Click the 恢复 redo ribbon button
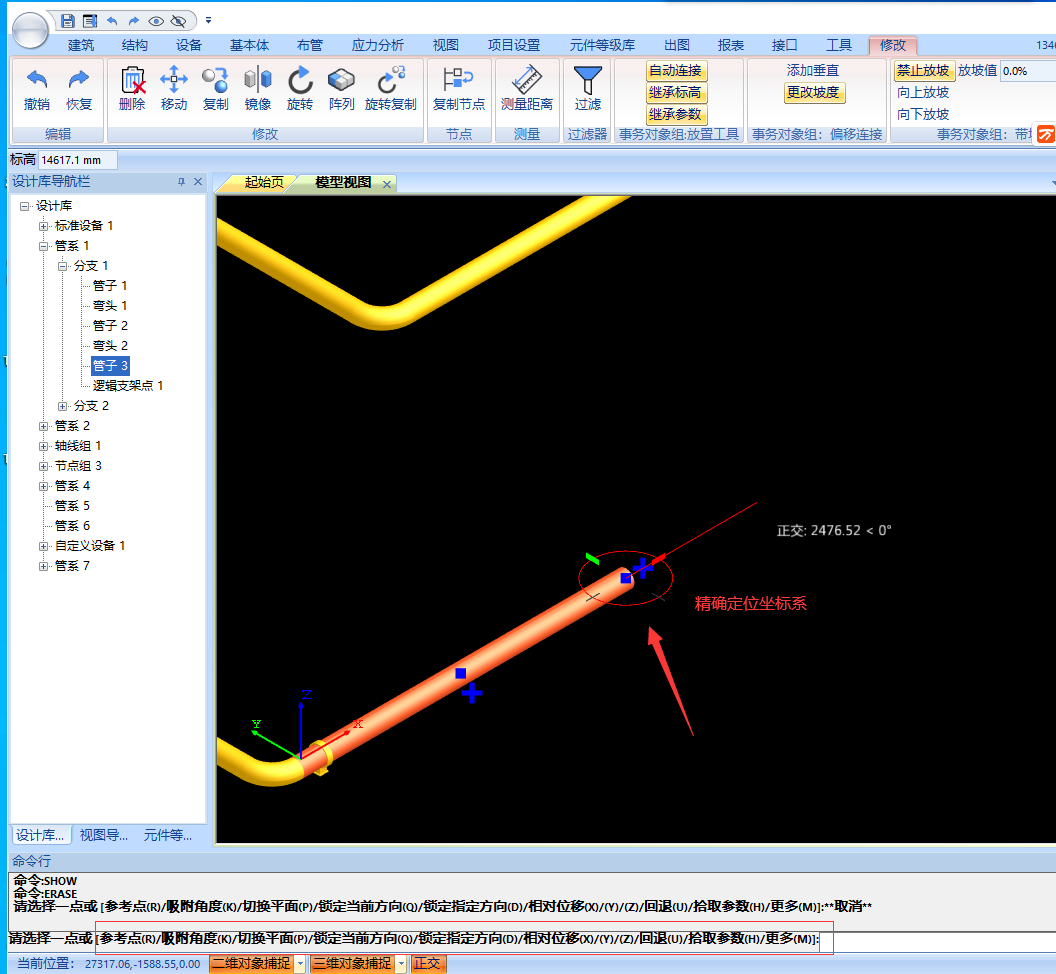 click(79, 90)
